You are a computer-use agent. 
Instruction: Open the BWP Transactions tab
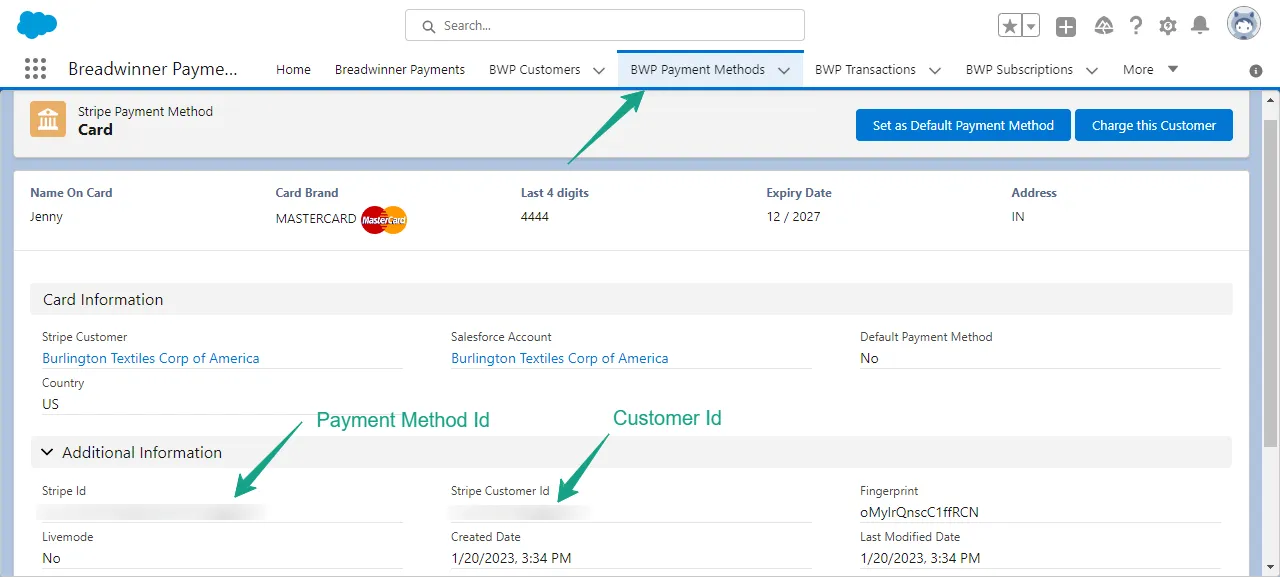[x=865, y=69]
